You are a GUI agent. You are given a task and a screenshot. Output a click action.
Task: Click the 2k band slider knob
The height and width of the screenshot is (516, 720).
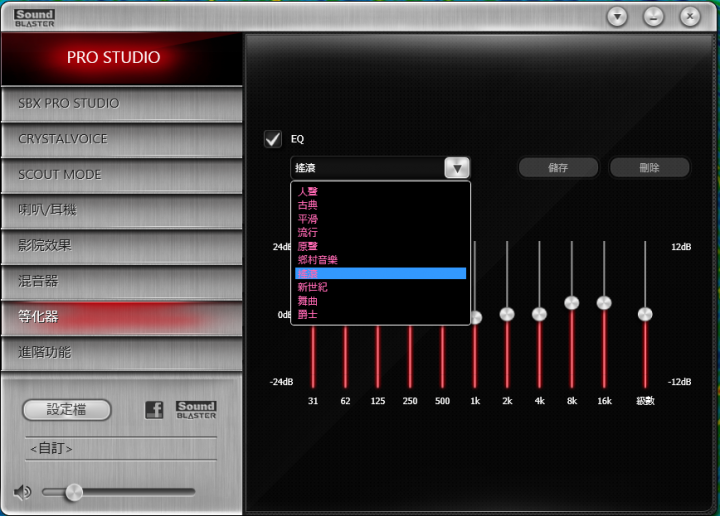pos(507,314)
